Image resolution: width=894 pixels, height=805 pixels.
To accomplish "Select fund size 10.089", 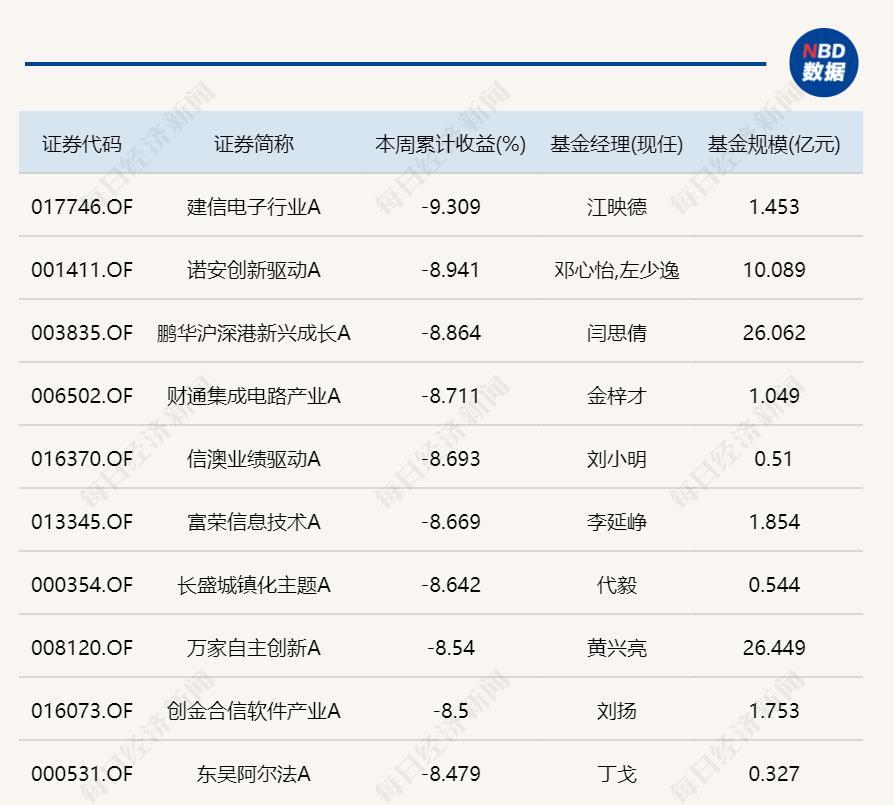I will (774, 270).
